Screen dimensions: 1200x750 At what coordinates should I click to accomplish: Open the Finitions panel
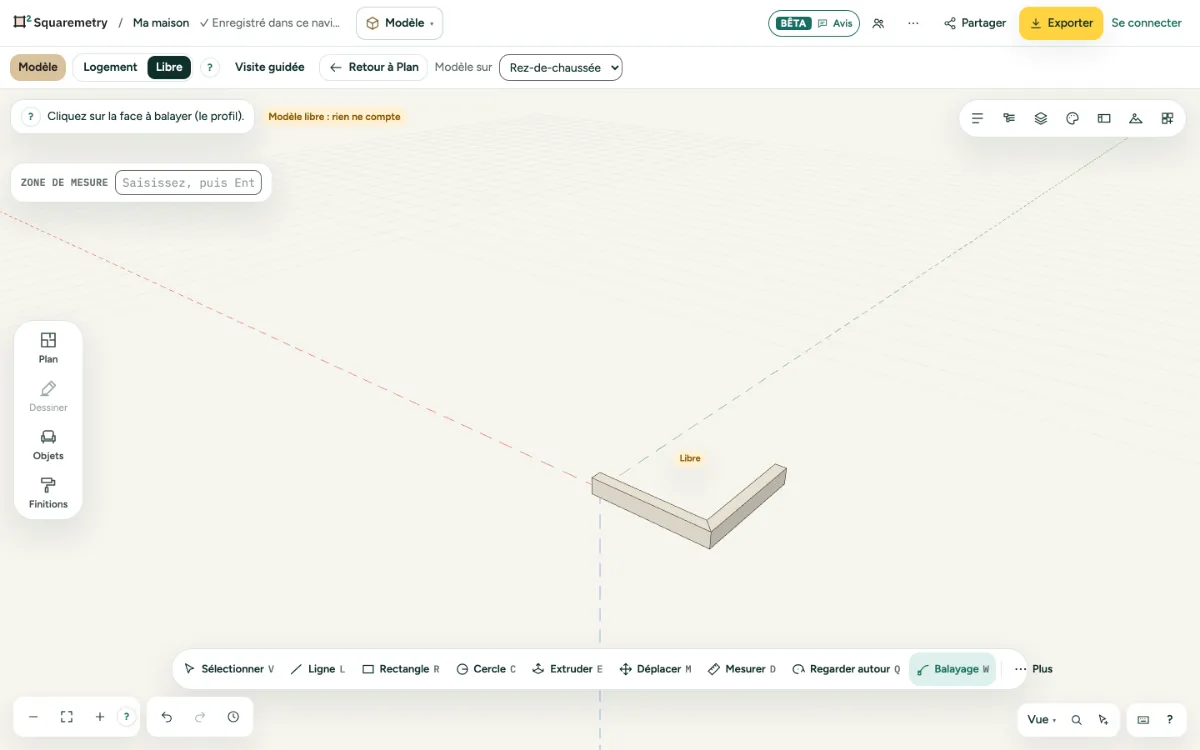click(x=48, y=493)
